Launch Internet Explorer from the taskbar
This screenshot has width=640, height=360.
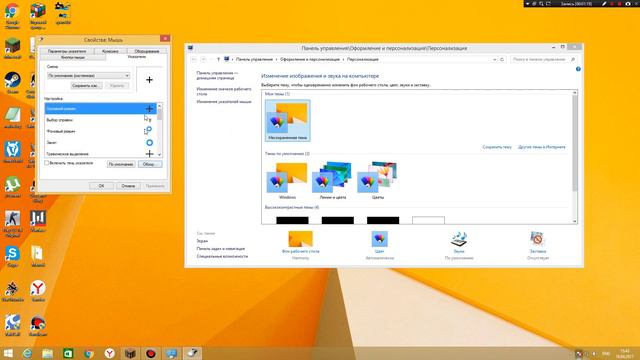coord(27,353)
